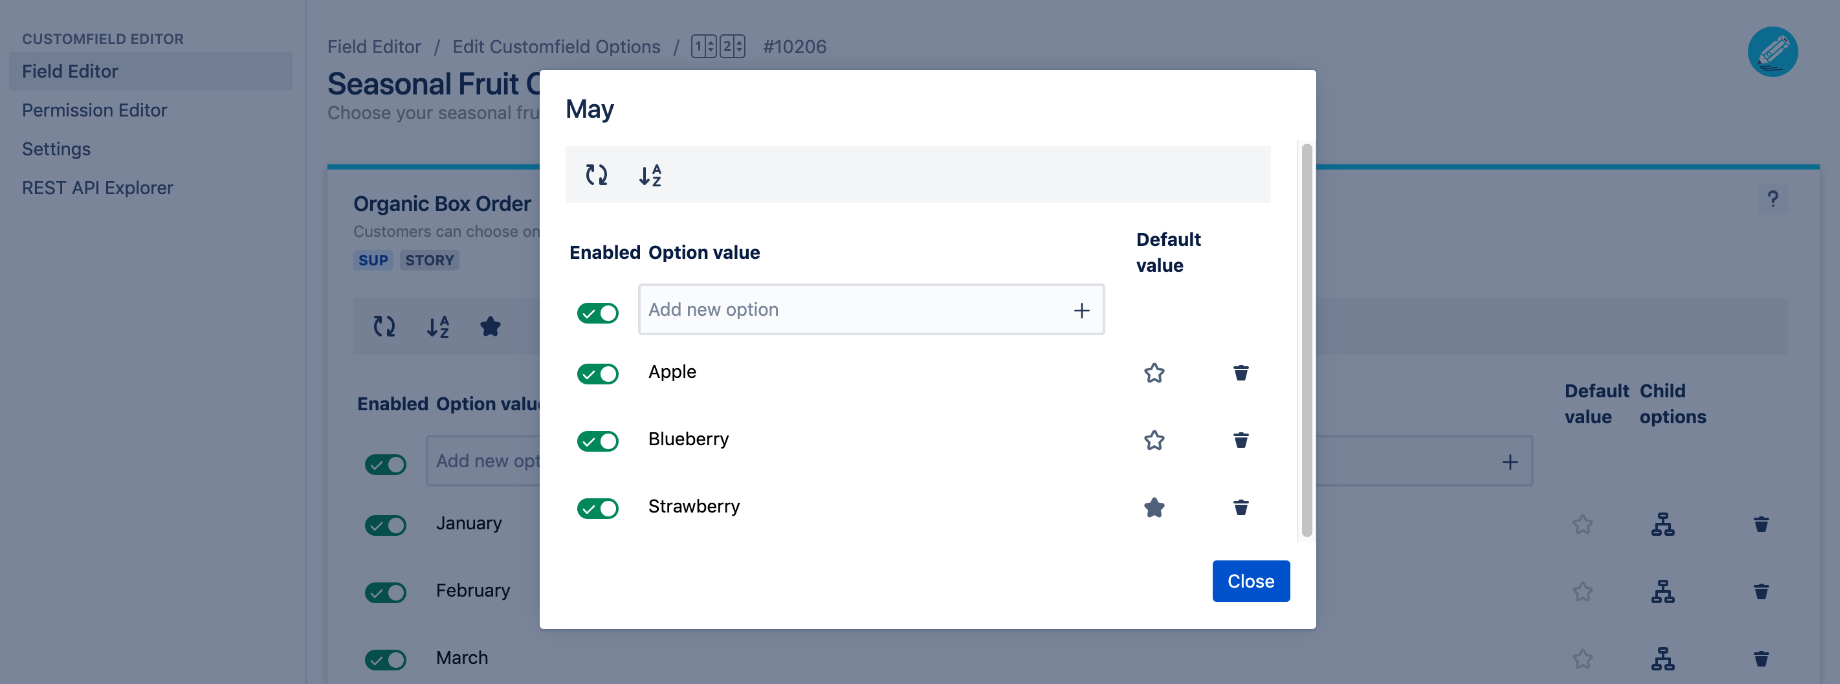
Task: Click the pencil avatar icon top right
Action: click(x=1772, y=50)
